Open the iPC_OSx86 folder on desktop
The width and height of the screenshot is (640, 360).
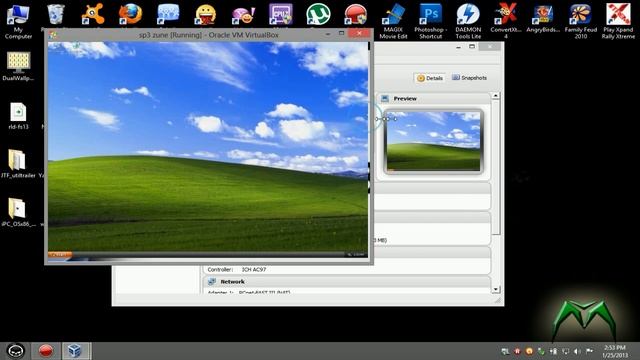(18, 212)
